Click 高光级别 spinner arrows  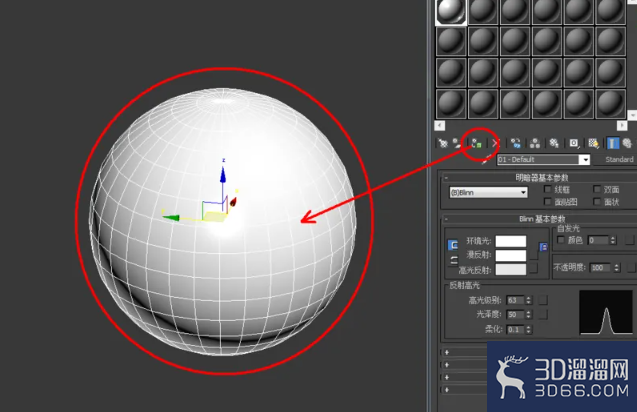tap(529, 300)
